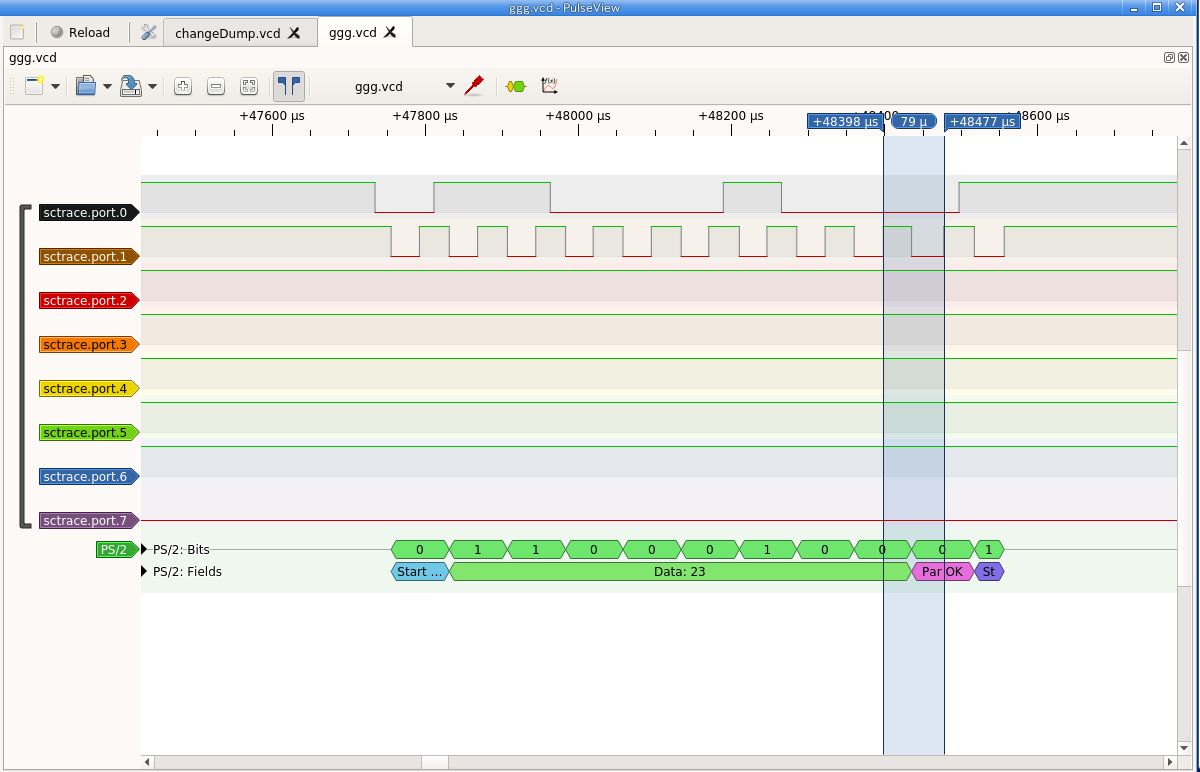Open the zoom-in tool
Screen dimensions: 1200x772
(183, 86)
